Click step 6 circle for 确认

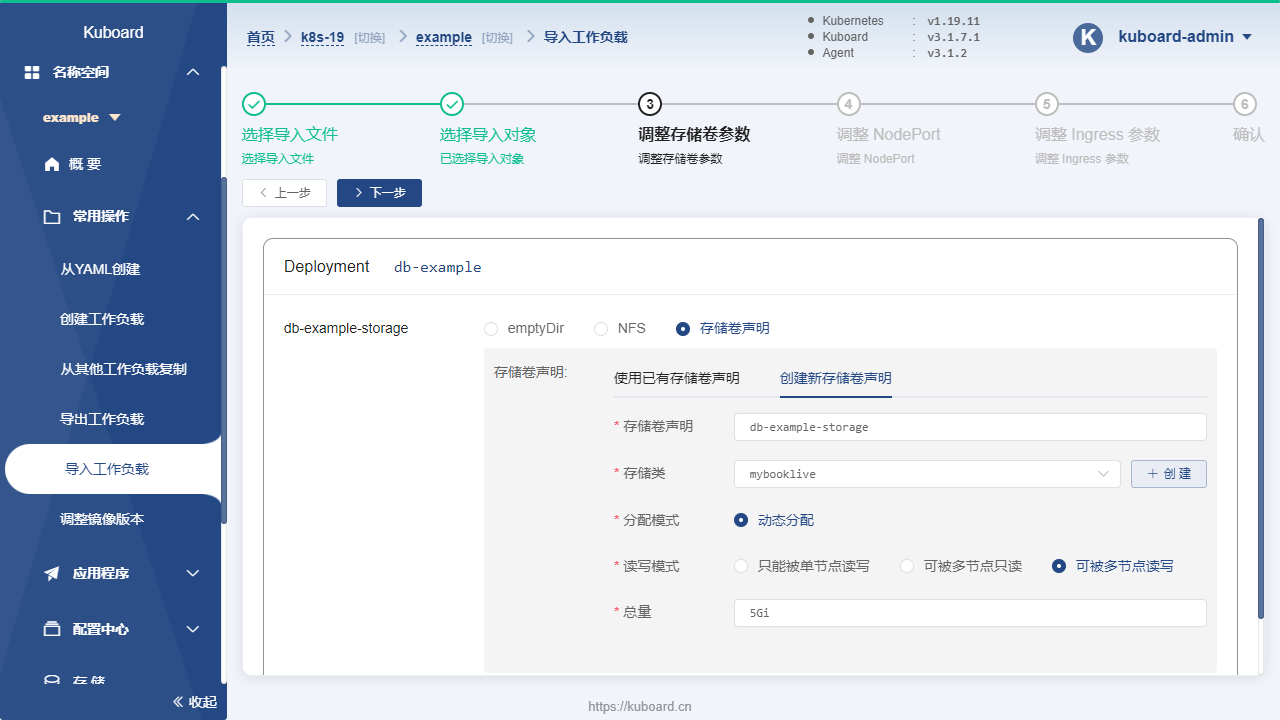pos(1244,104)
